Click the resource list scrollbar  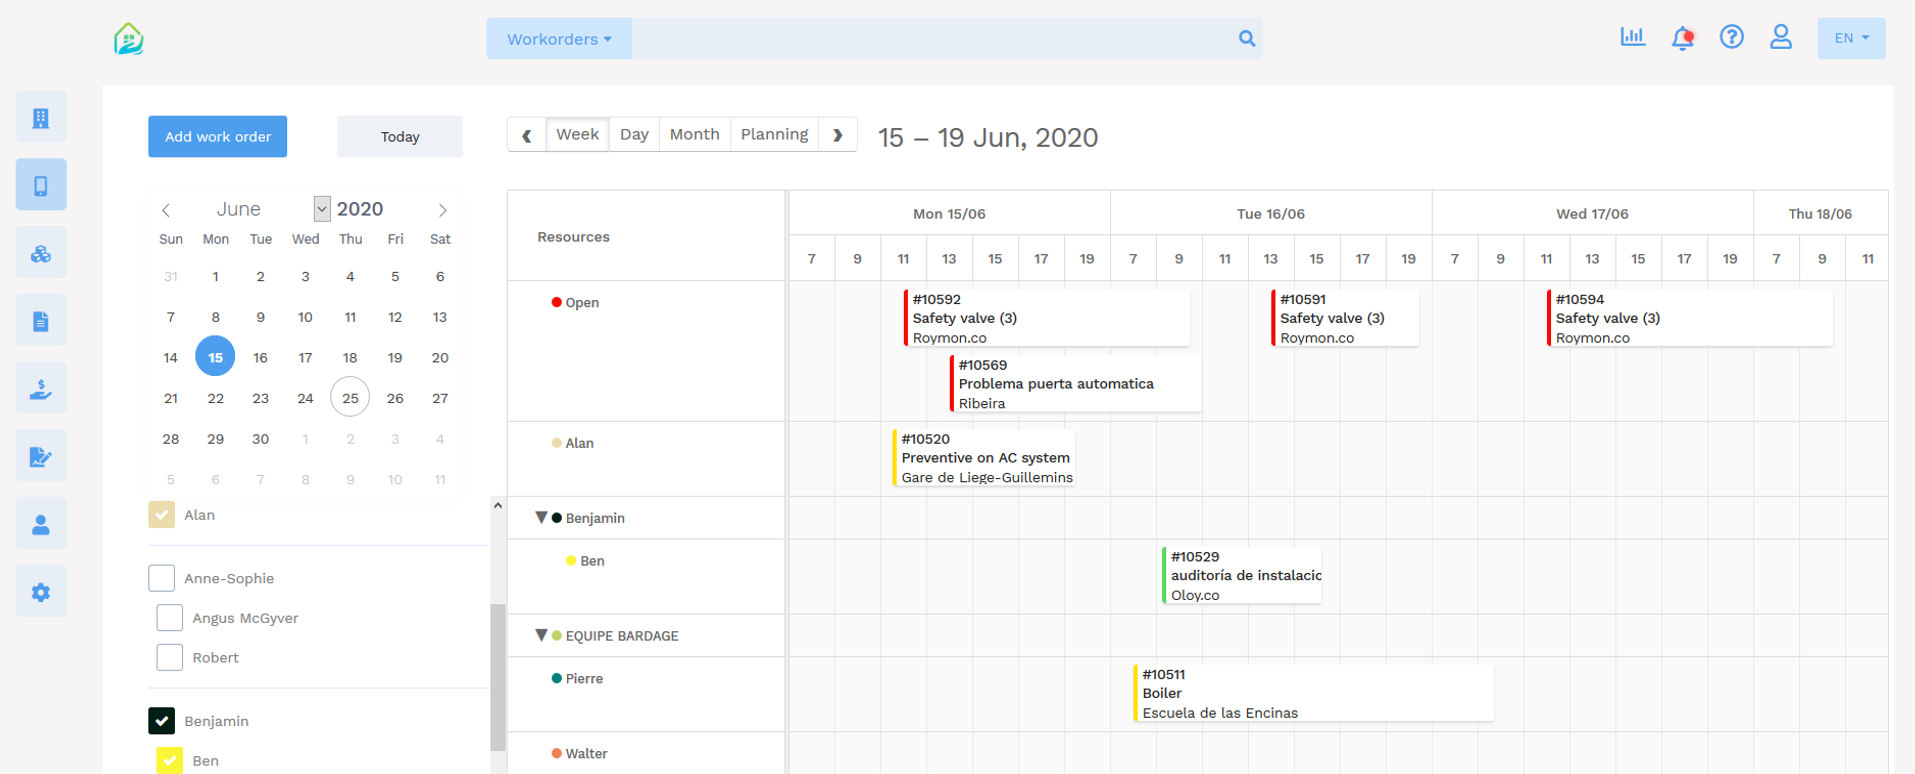click(498, 678)
